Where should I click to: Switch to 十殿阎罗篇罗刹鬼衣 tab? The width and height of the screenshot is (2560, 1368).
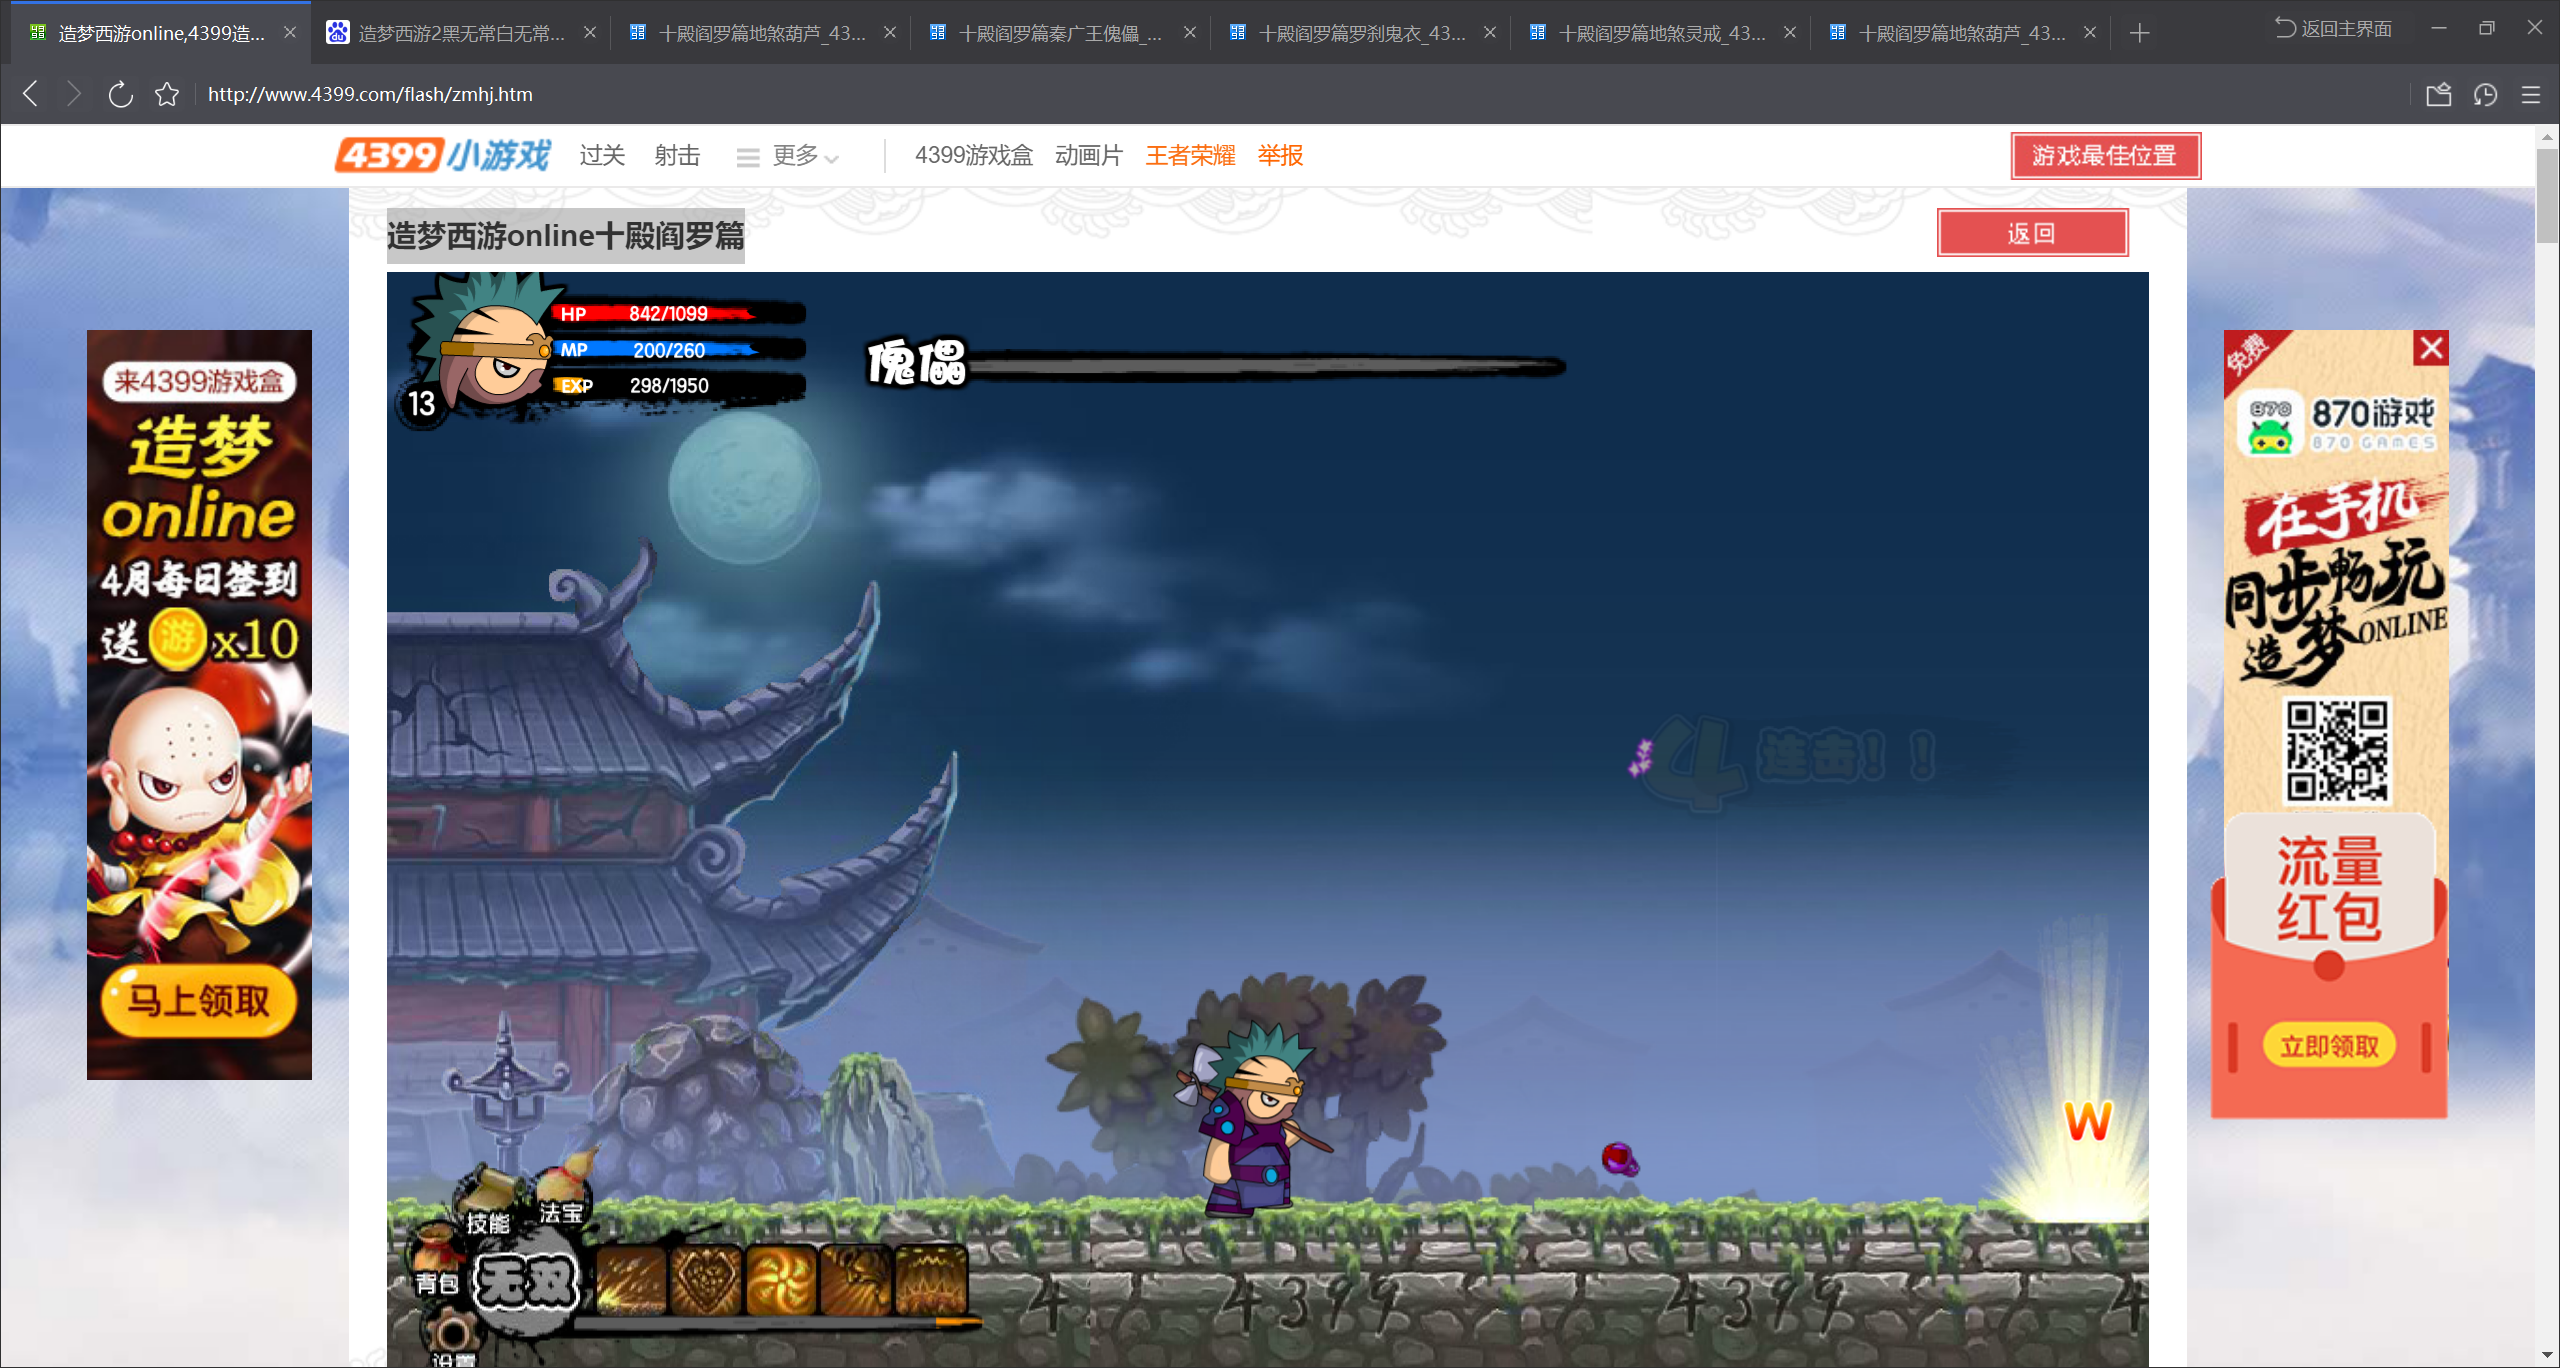(1360, 33)
